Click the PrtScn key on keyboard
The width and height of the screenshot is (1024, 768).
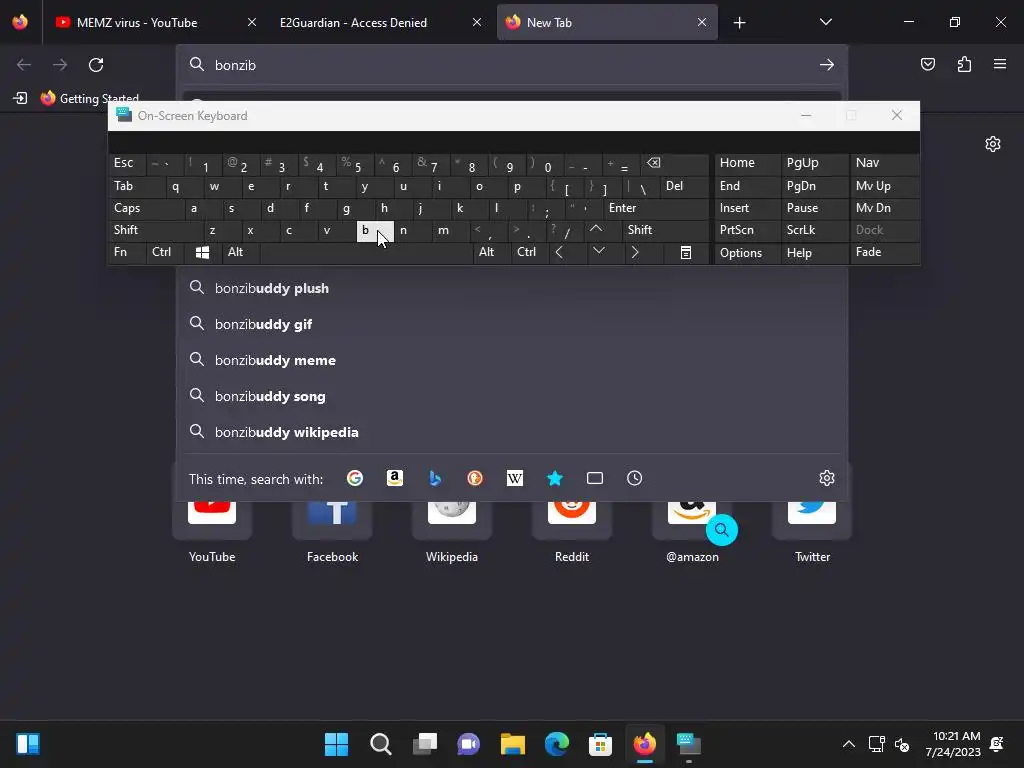click(x=747, y=230)
